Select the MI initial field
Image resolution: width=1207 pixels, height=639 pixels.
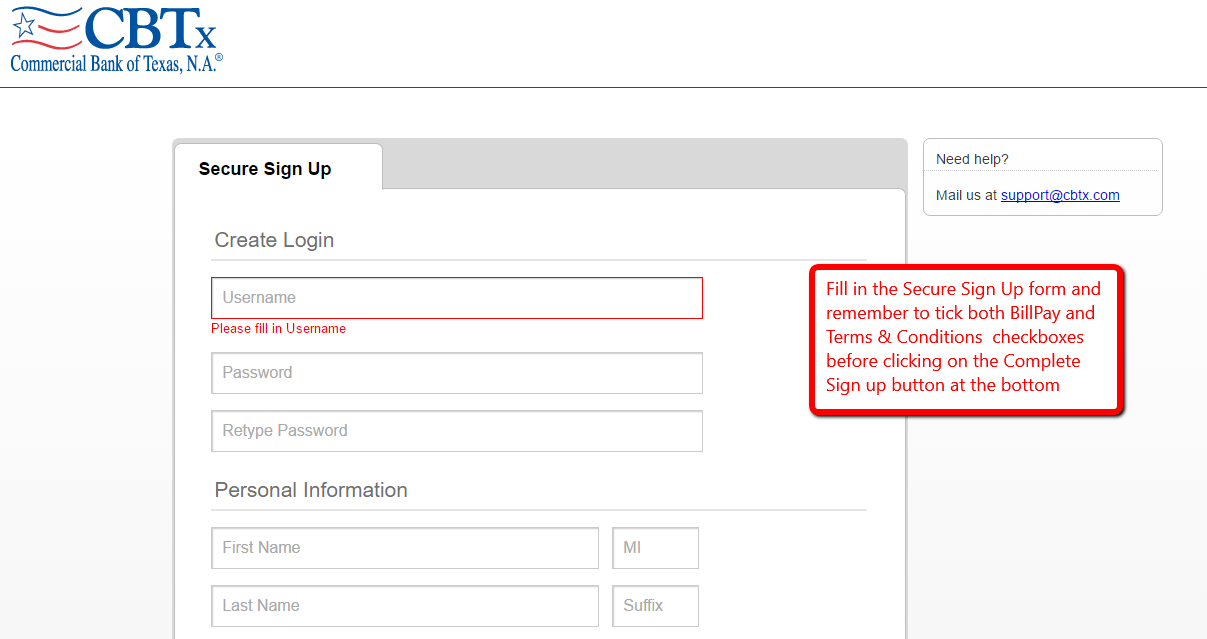point(655,548)
